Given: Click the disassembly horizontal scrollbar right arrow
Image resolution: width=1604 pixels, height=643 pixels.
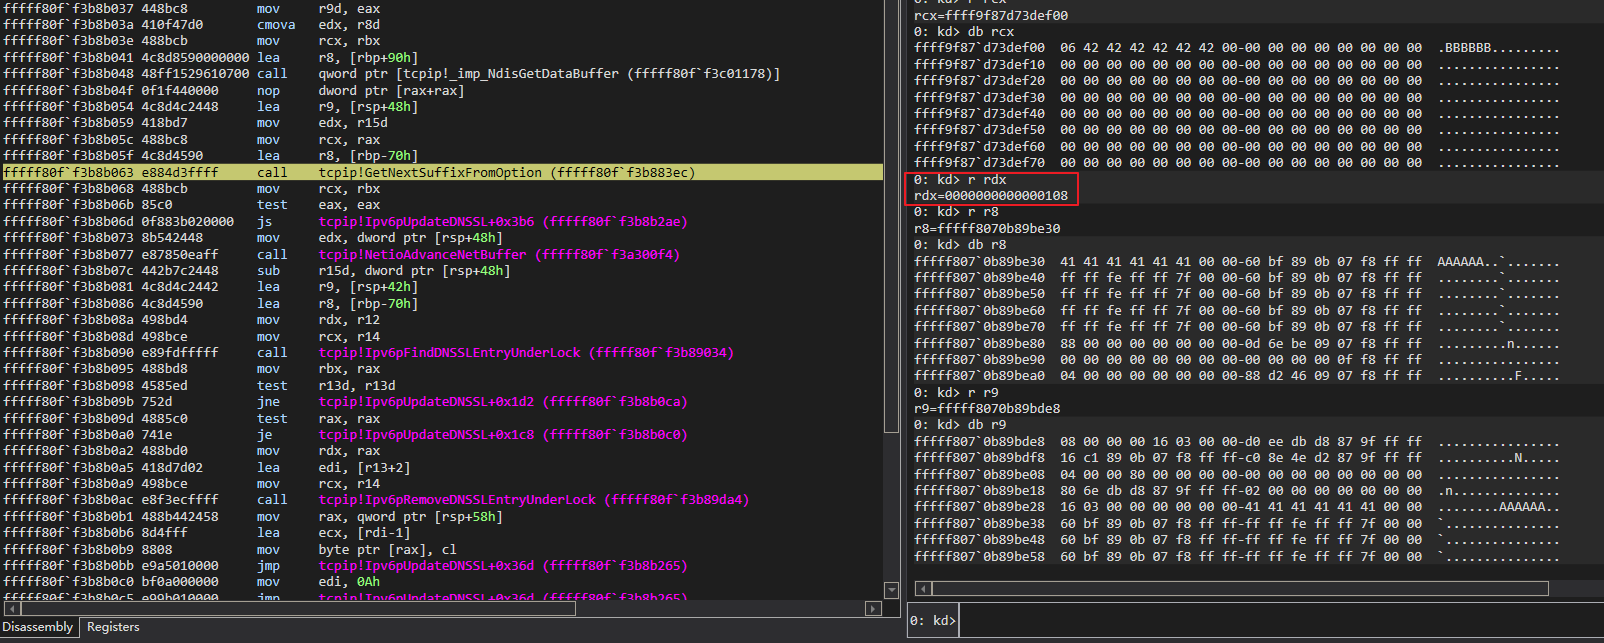Looking at the screenshot, I should [x=873, y=608].
